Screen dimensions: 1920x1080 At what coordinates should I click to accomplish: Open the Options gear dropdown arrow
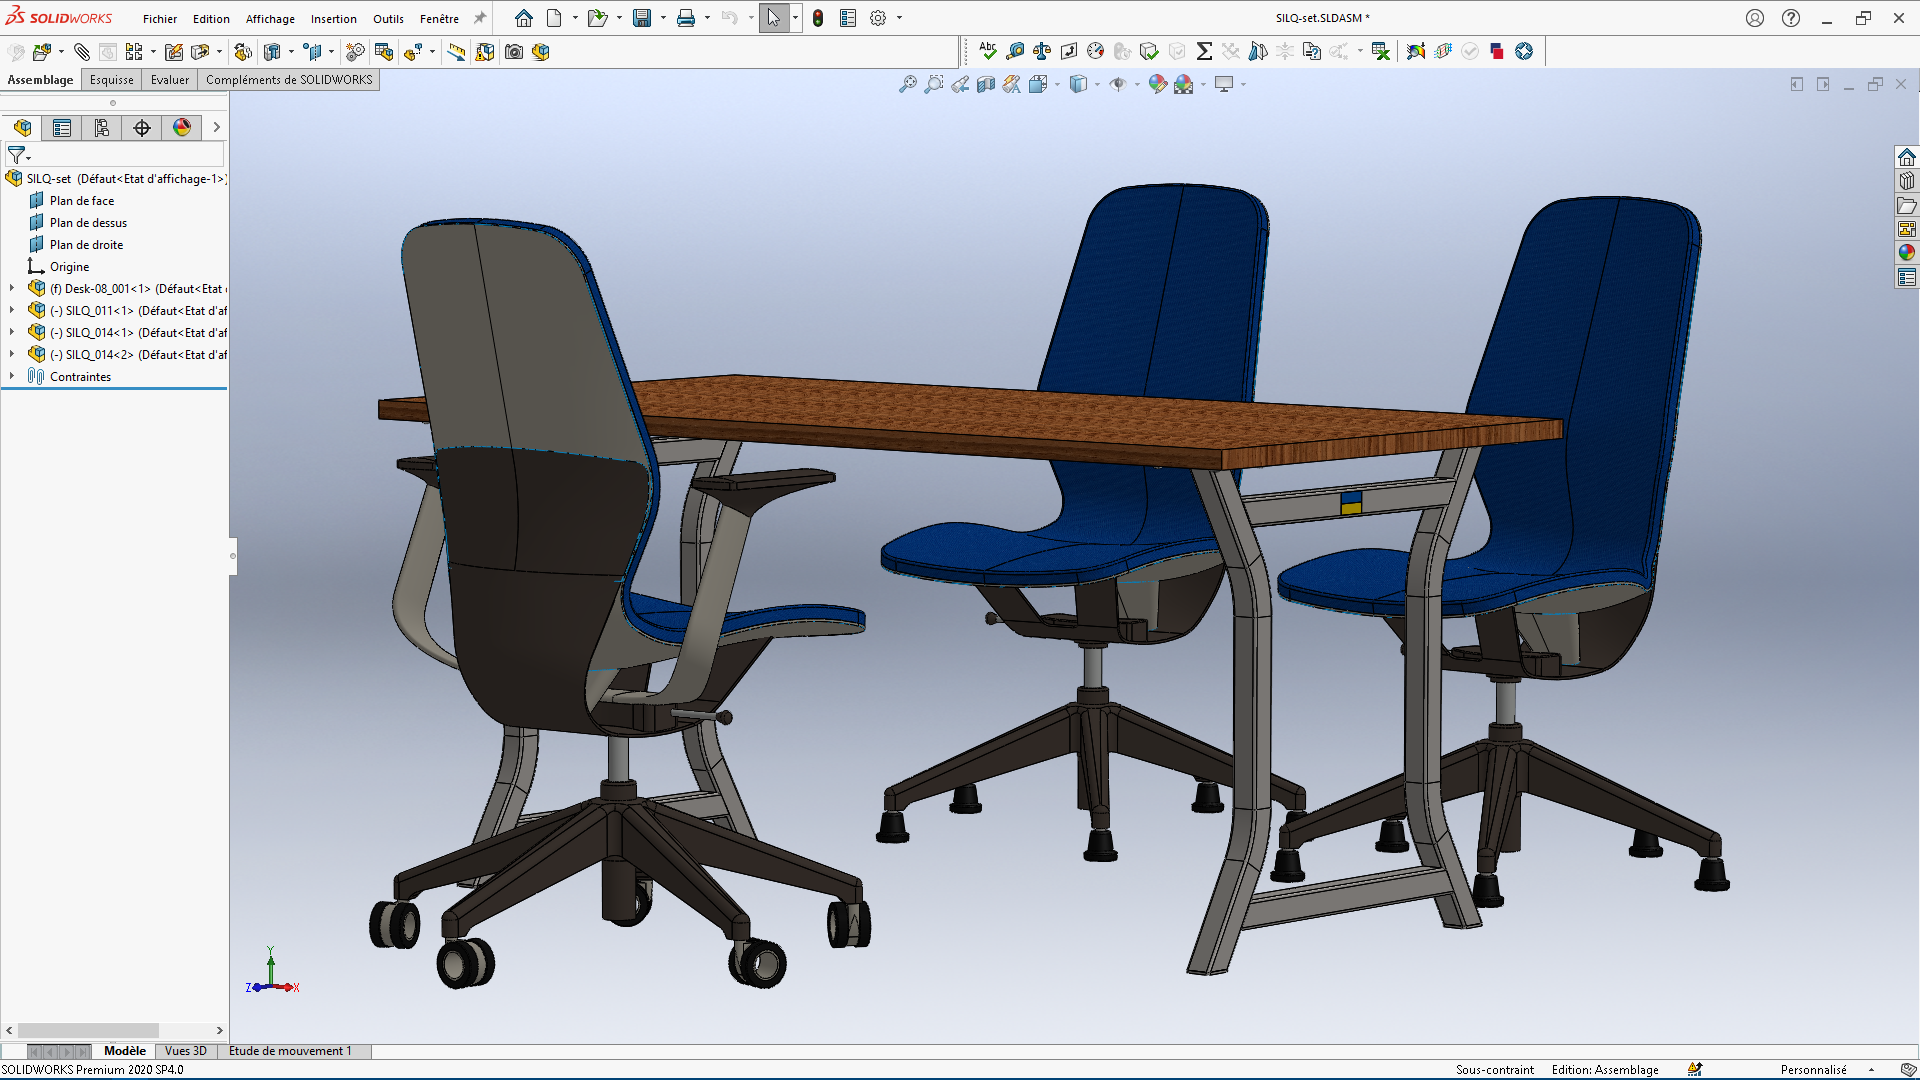[x=899, y=18]
